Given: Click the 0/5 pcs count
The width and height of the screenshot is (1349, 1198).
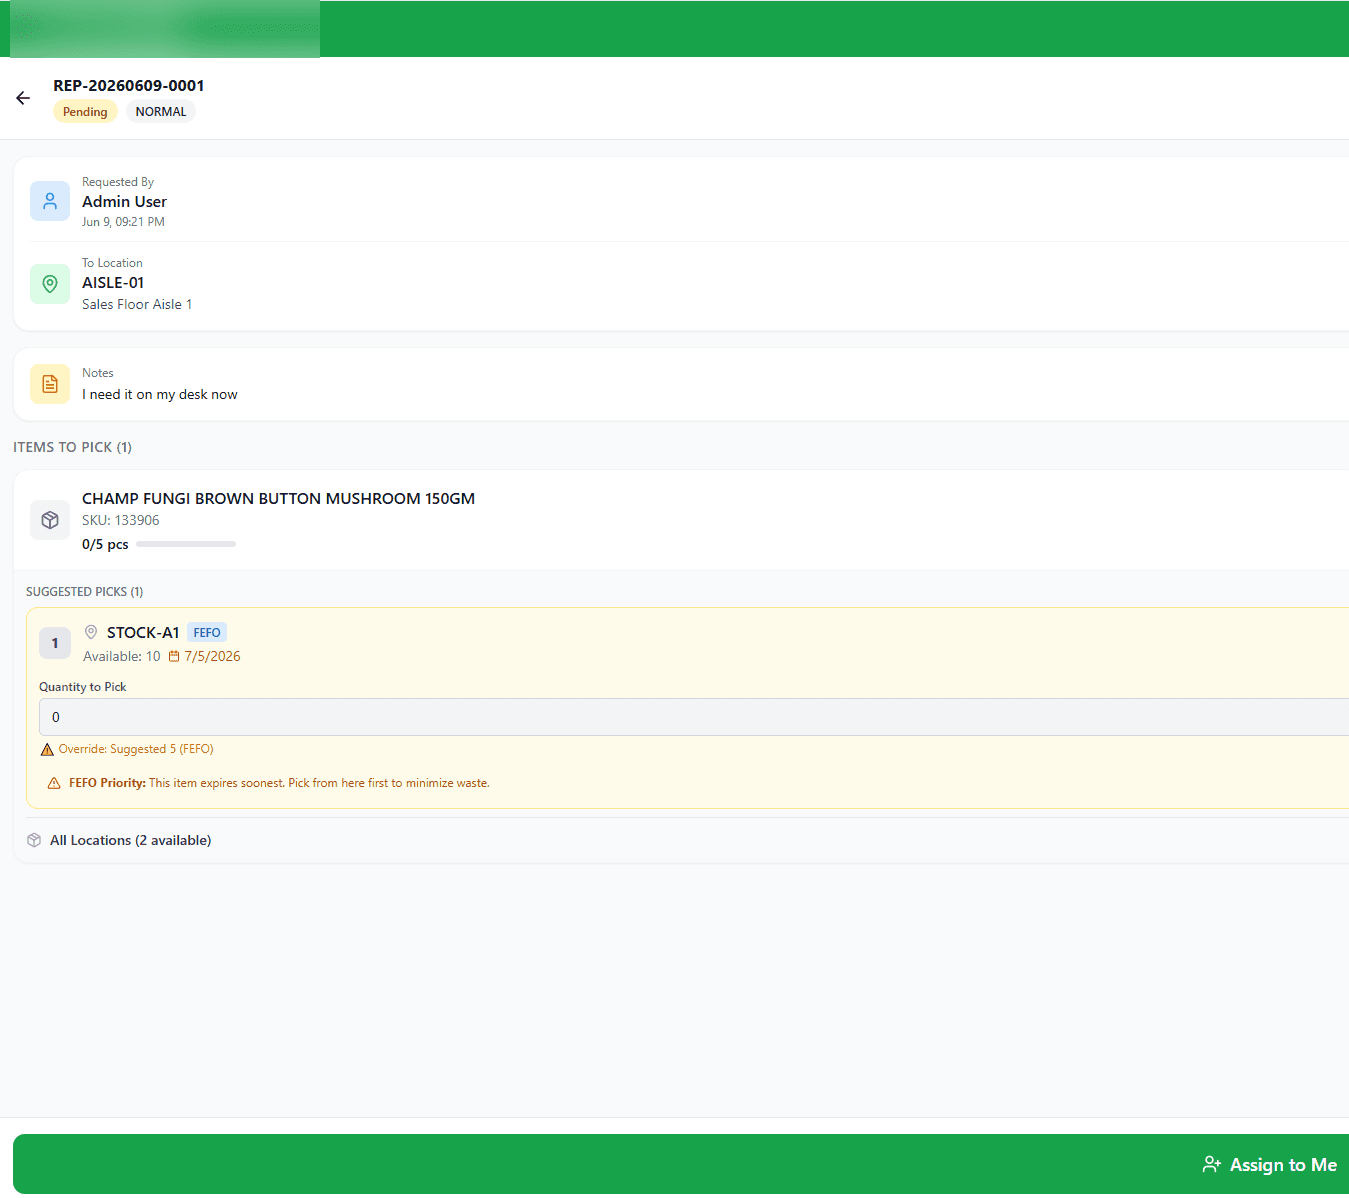Looking at the screenshot, I should tap(105, 545).
